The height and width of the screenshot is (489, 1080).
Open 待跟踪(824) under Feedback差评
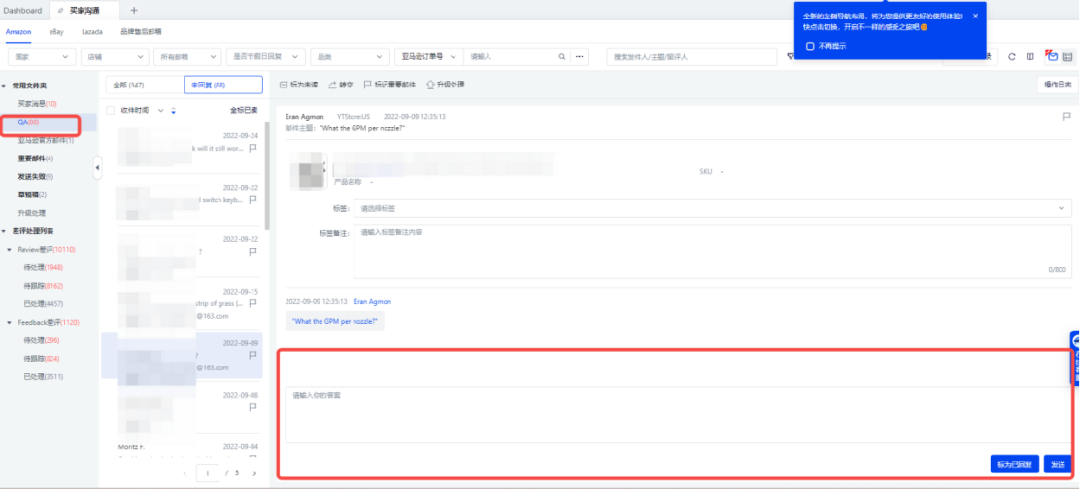point(41,358)
